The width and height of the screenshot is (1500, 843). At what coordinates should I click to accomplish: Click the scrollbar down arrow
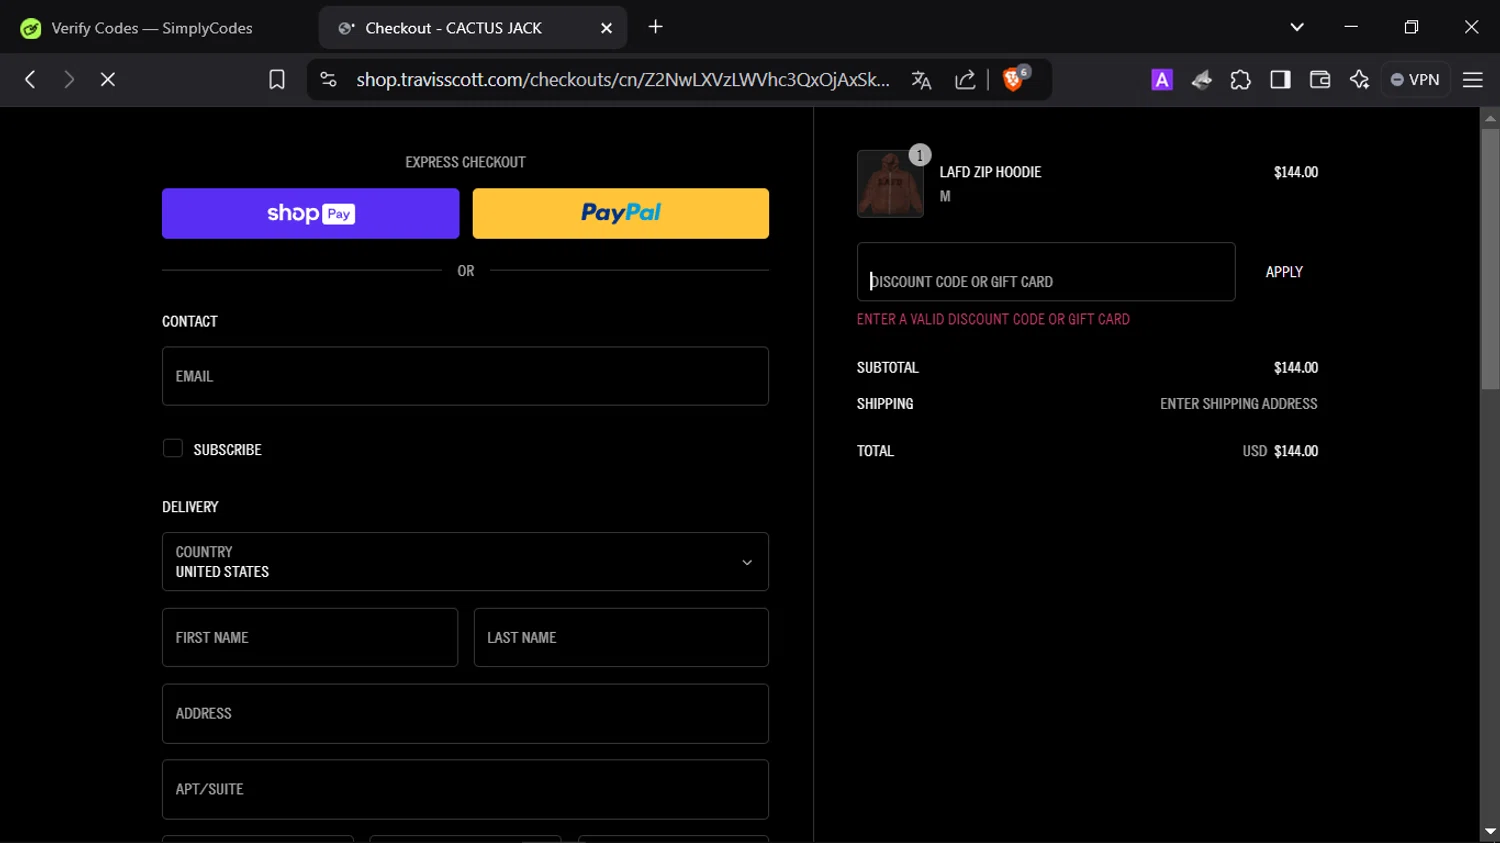[1490, 832]
